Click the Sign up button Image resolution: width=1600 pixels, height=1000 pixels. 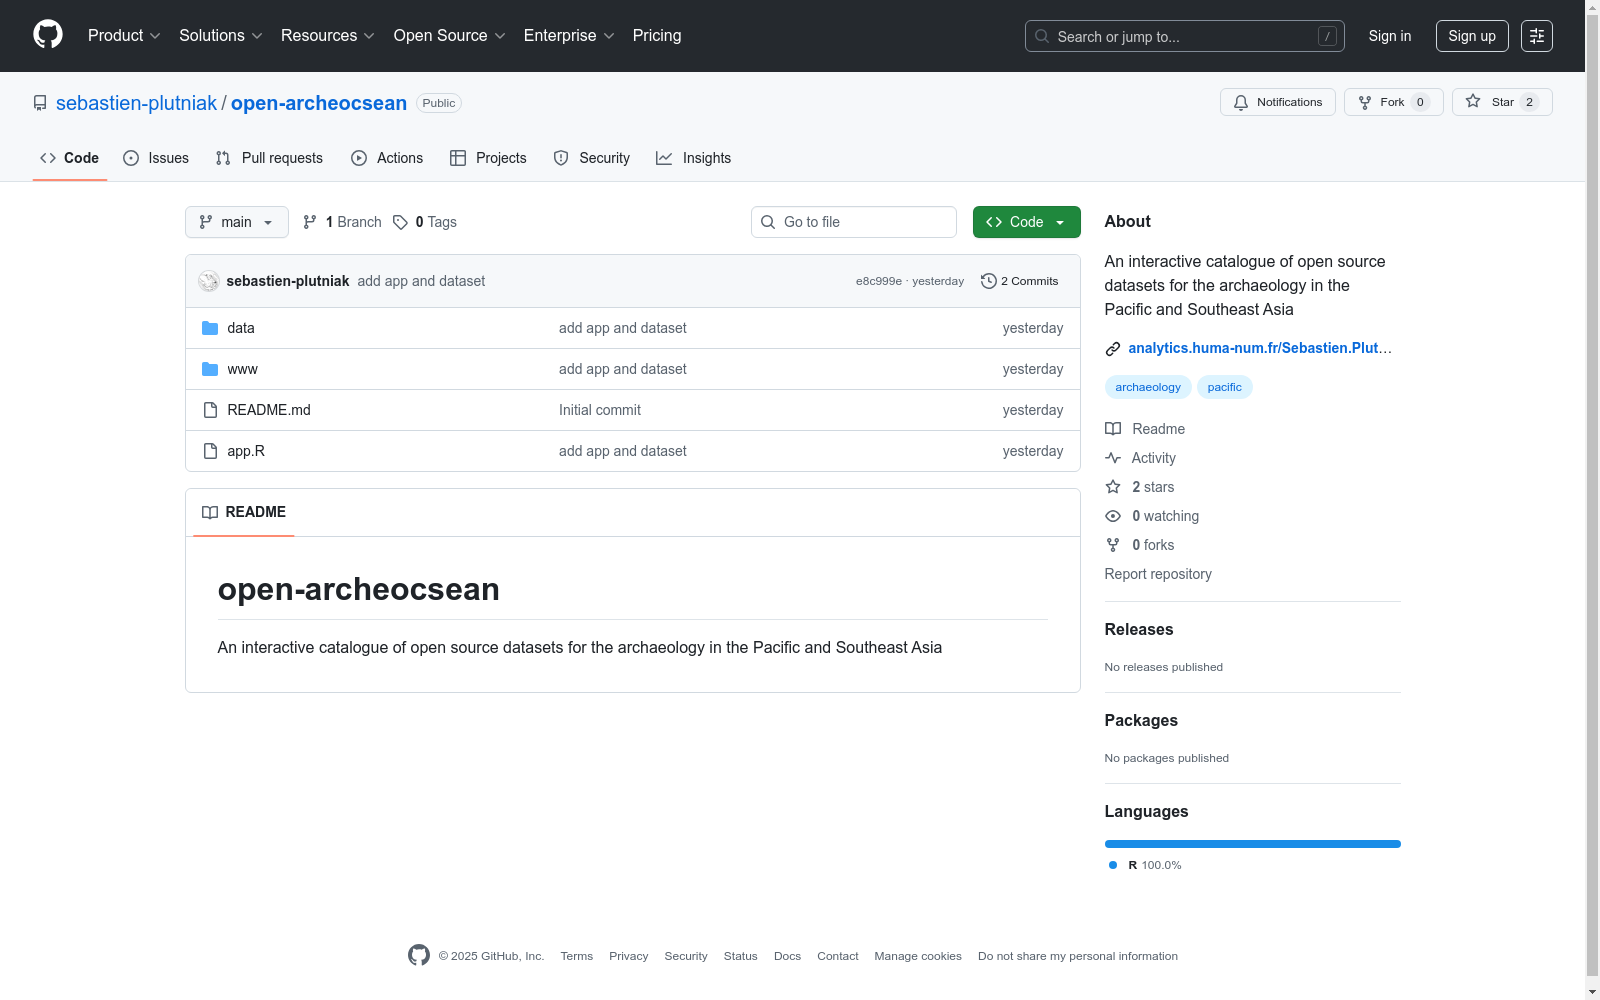coord(1472,36)
